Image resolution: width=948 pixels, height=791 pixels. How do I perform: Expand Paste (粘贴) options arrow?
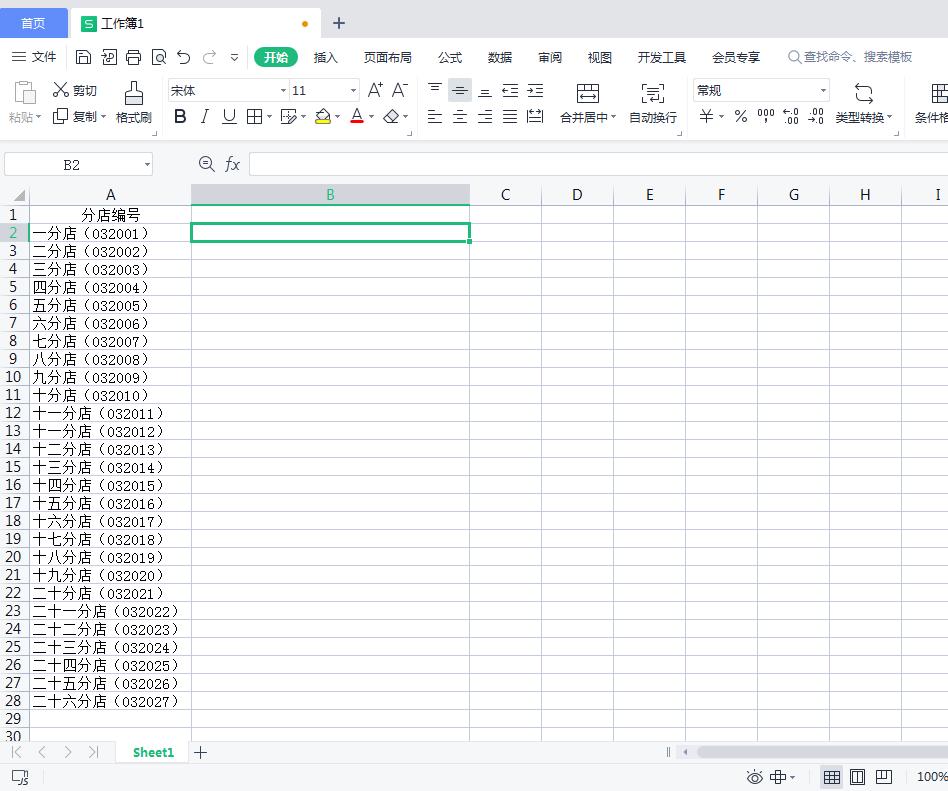point(38,117)
